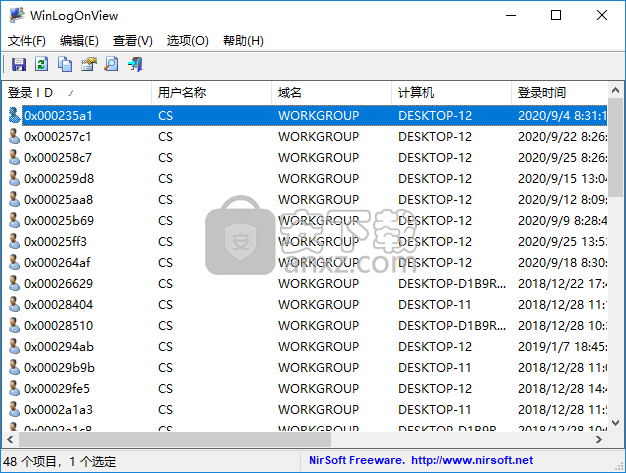The height and width of the screenshot is (473, 626).
Task: Click user icon of row 0x00028510
Action: coord(14,326)
